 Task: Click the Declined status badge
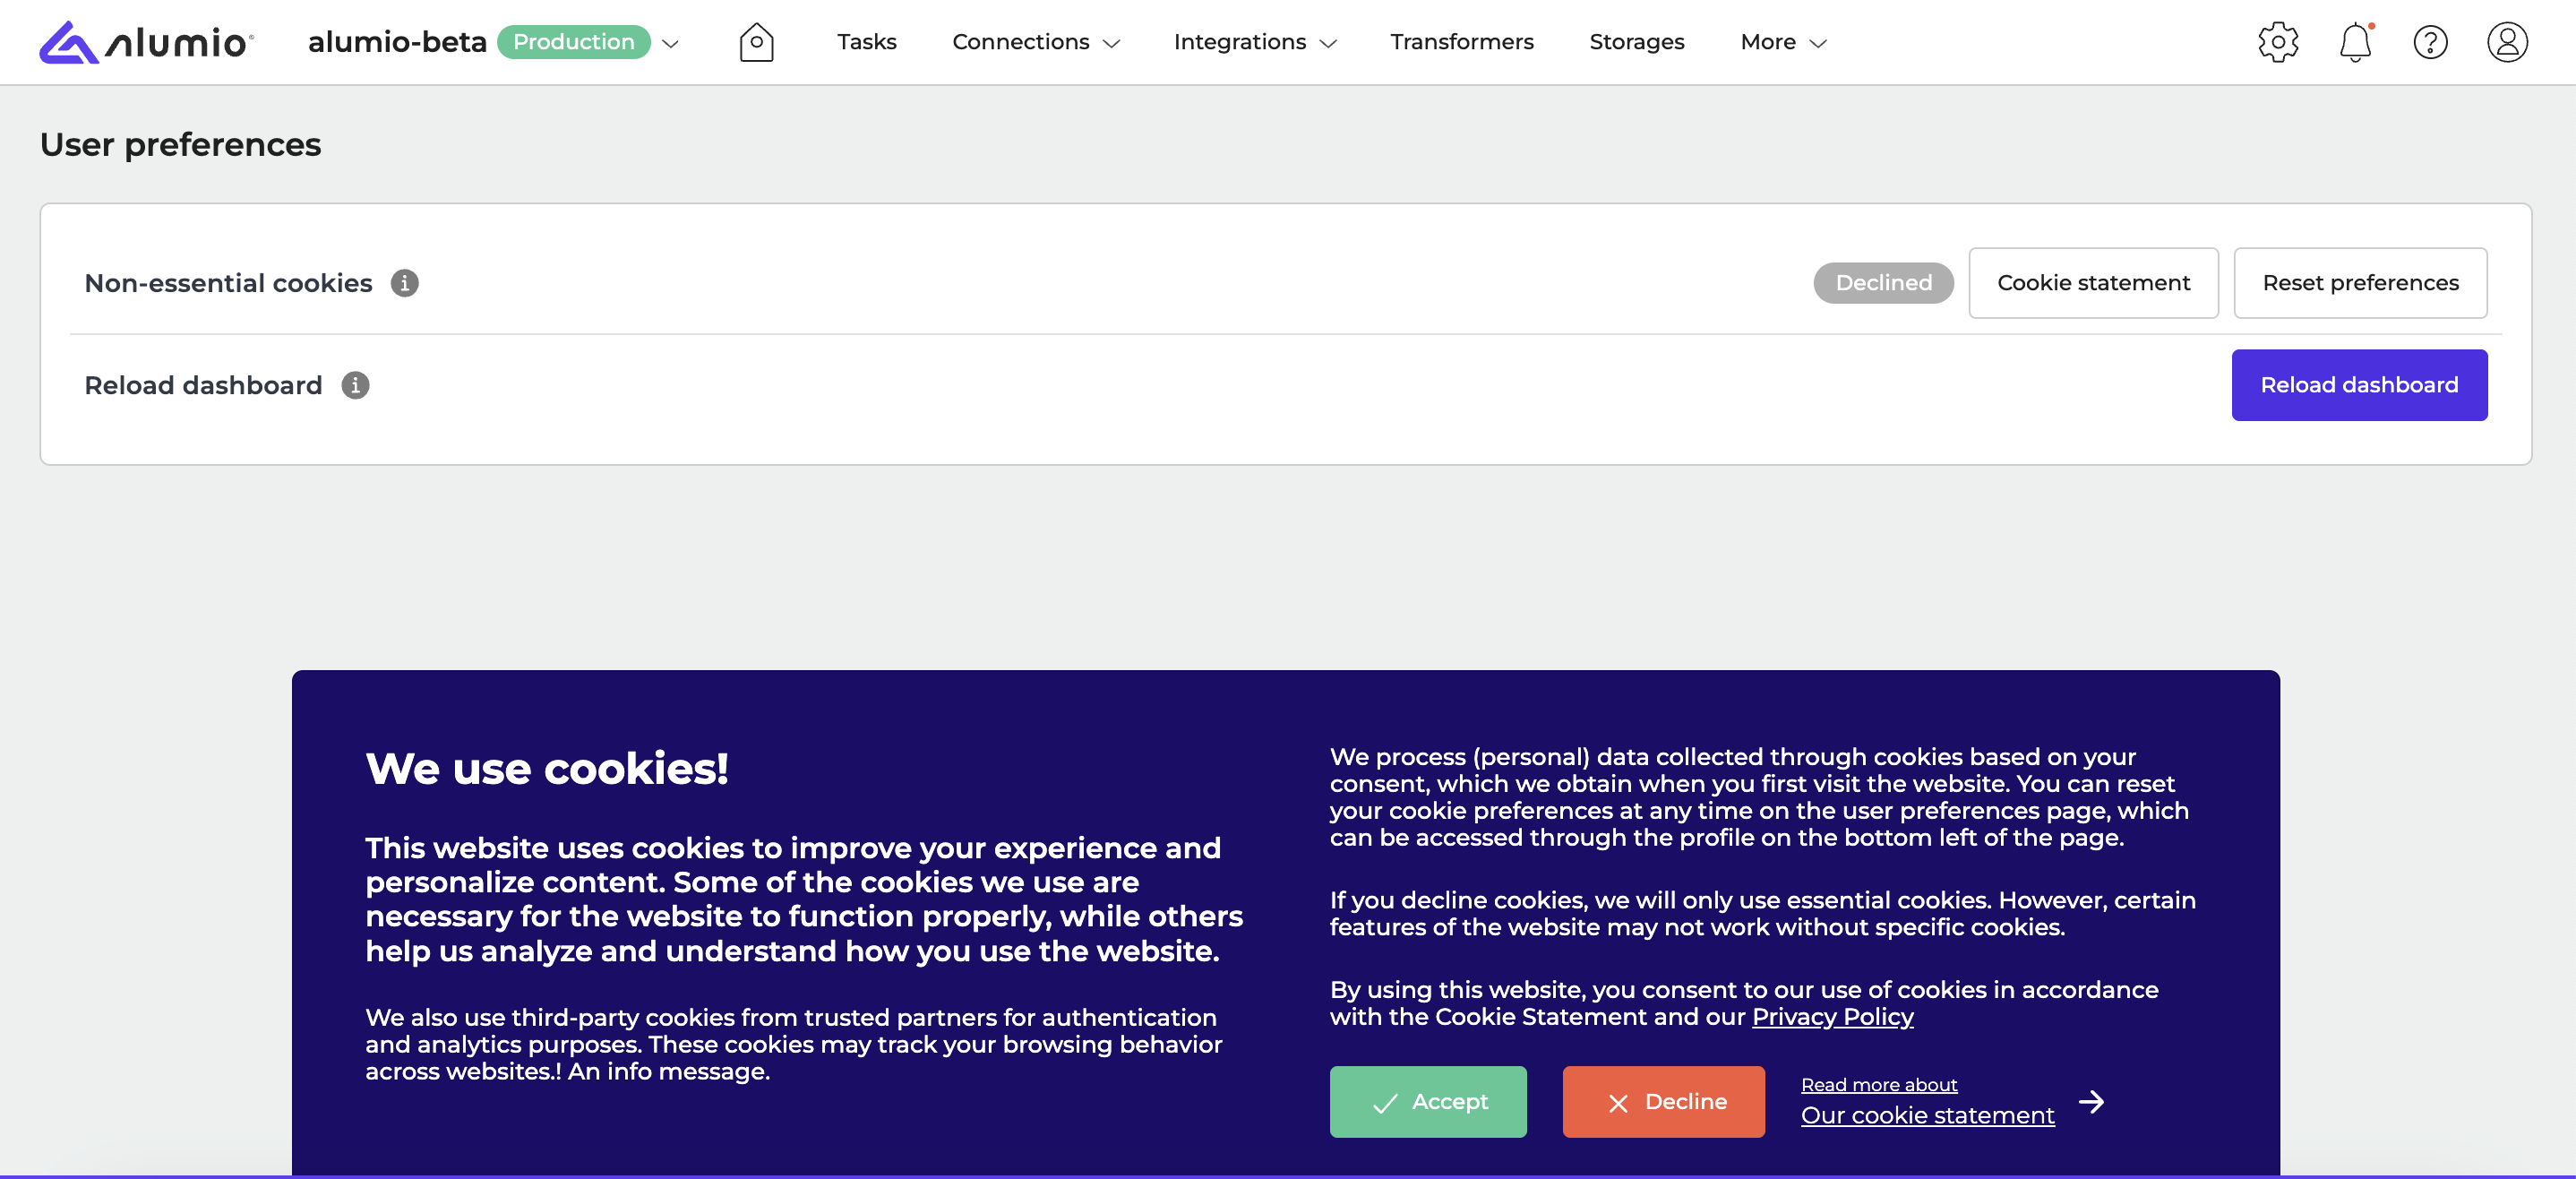point(1883,283)
